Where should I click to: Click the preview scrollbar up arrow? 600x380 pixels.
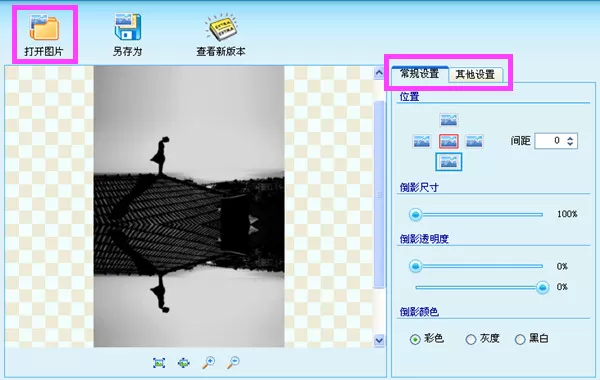[x=379, y=73]
